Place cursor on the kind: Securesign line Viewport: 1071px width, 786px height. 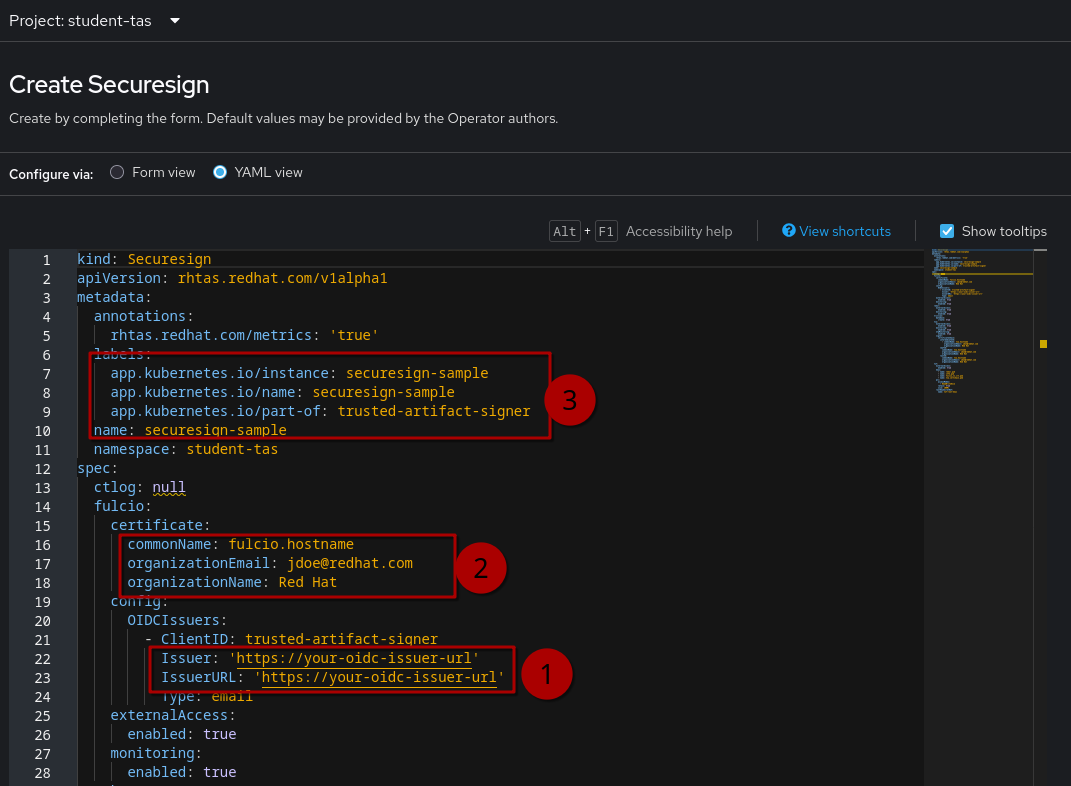click(144, 259)
